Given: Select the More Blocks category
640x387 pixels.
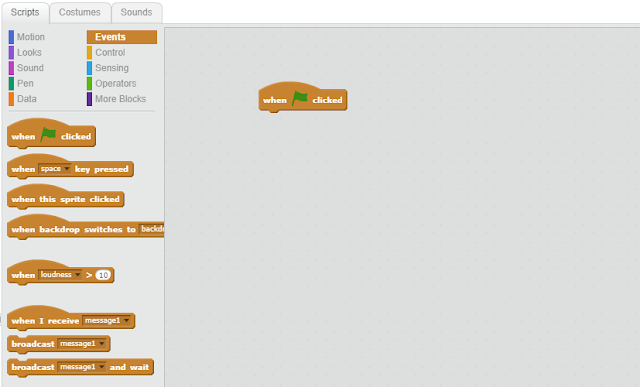Looking at the screenshot, I should pyautogui.click(x=116, y=99).
